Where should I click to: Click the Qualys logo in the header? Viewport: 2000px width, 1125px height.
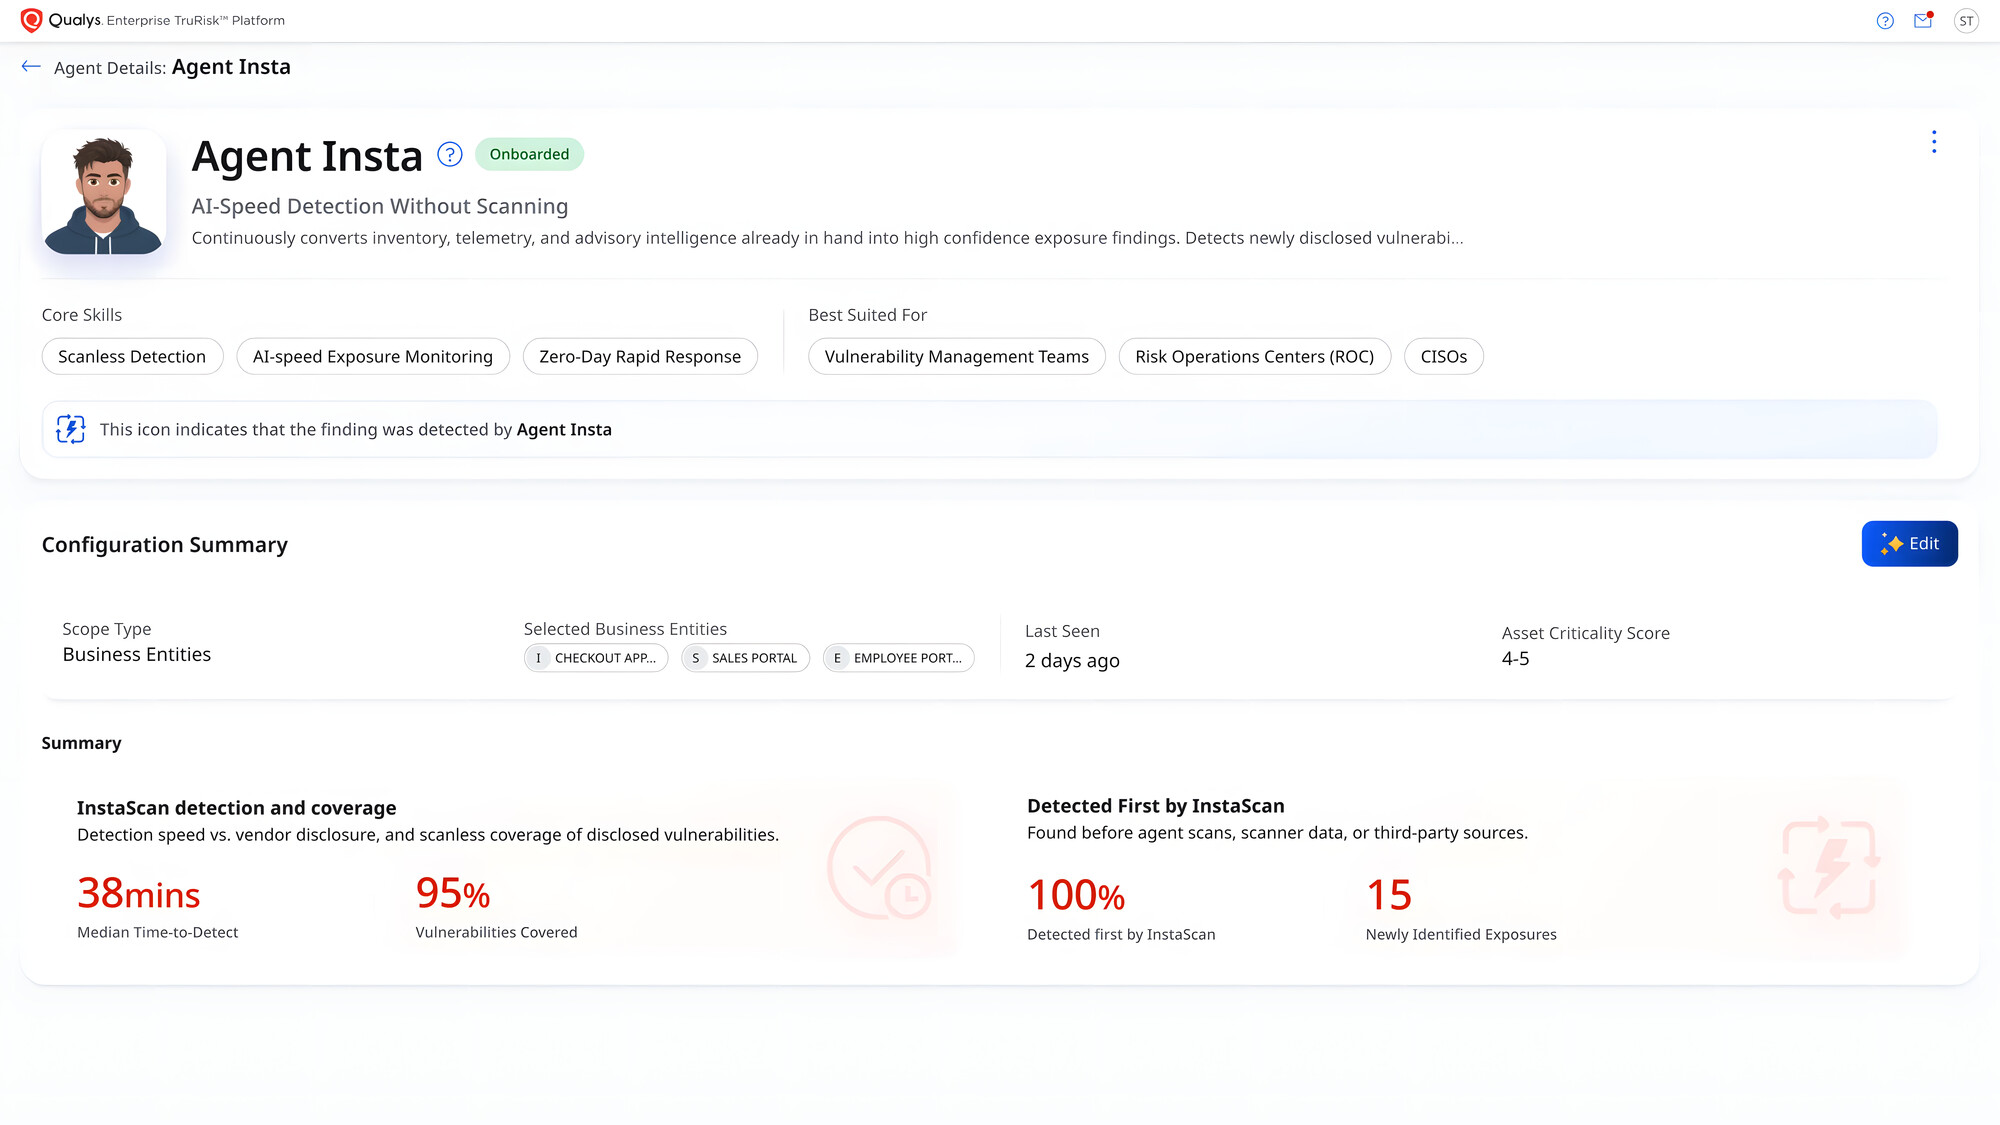(60, 20)
